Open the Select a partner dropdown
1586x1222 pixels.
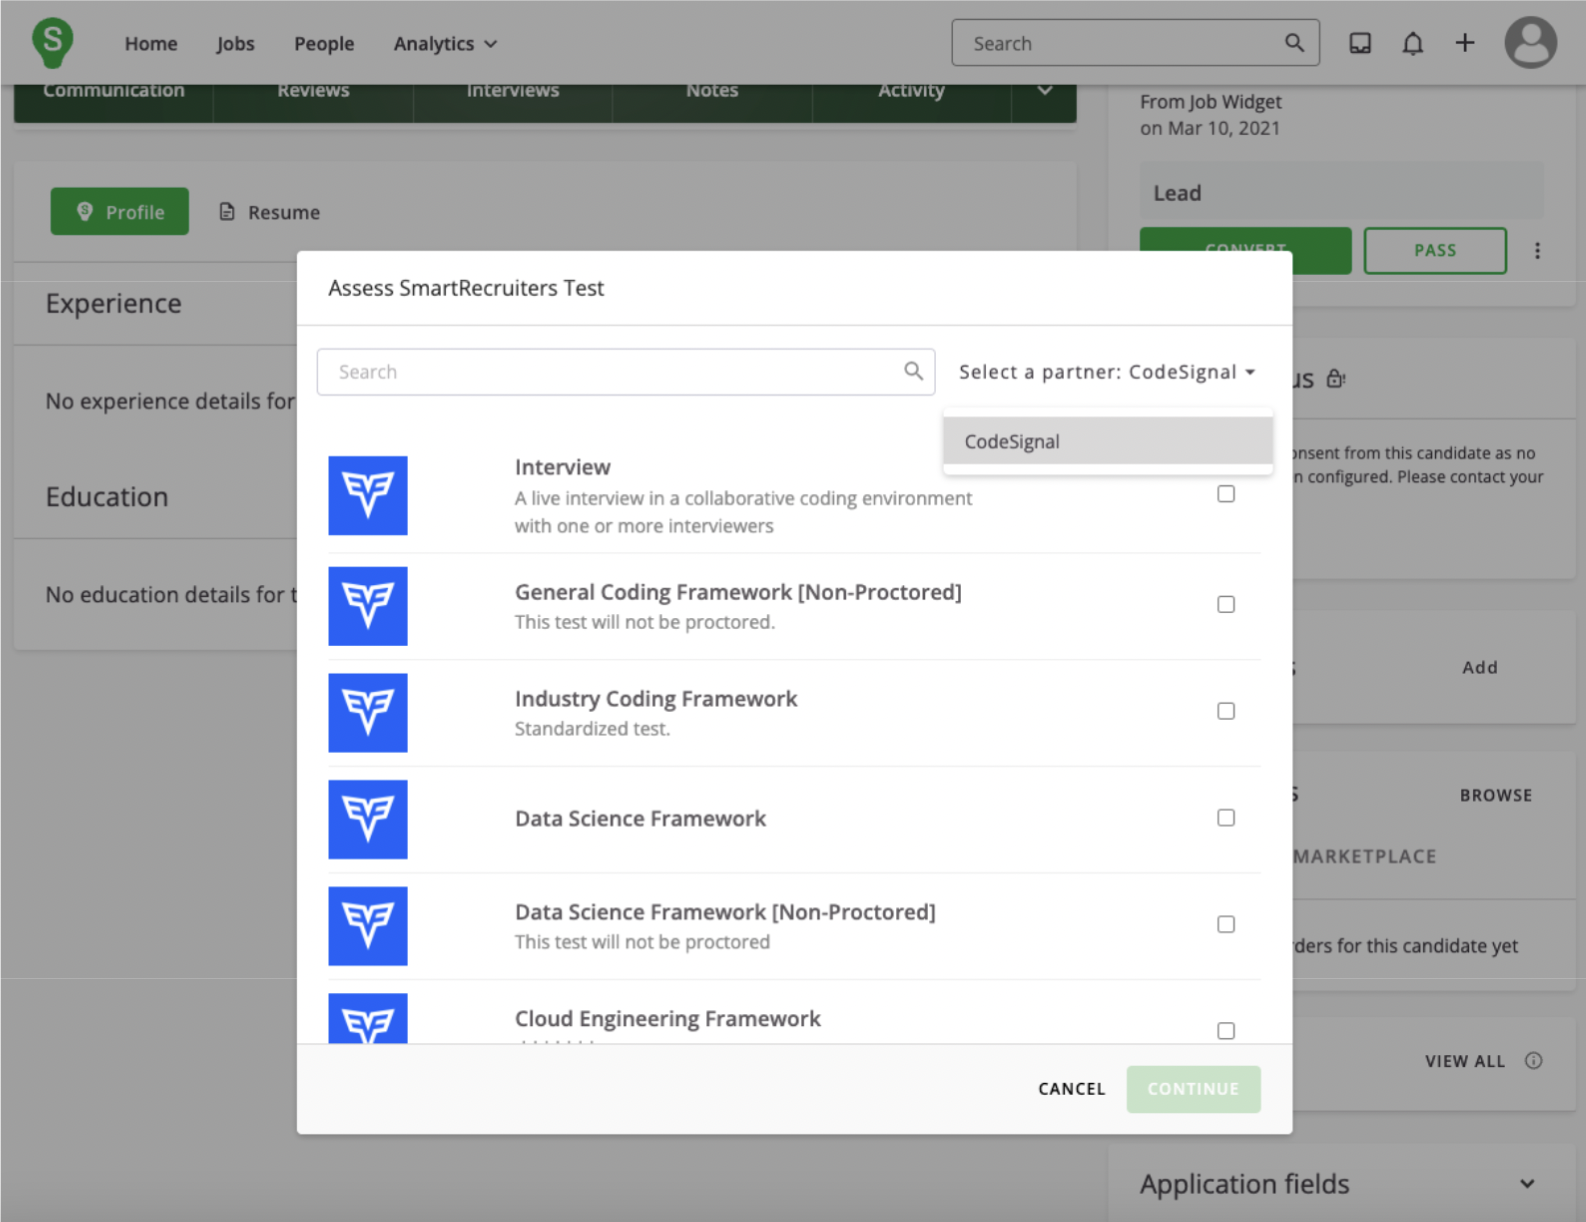[x=1107, y=372]
